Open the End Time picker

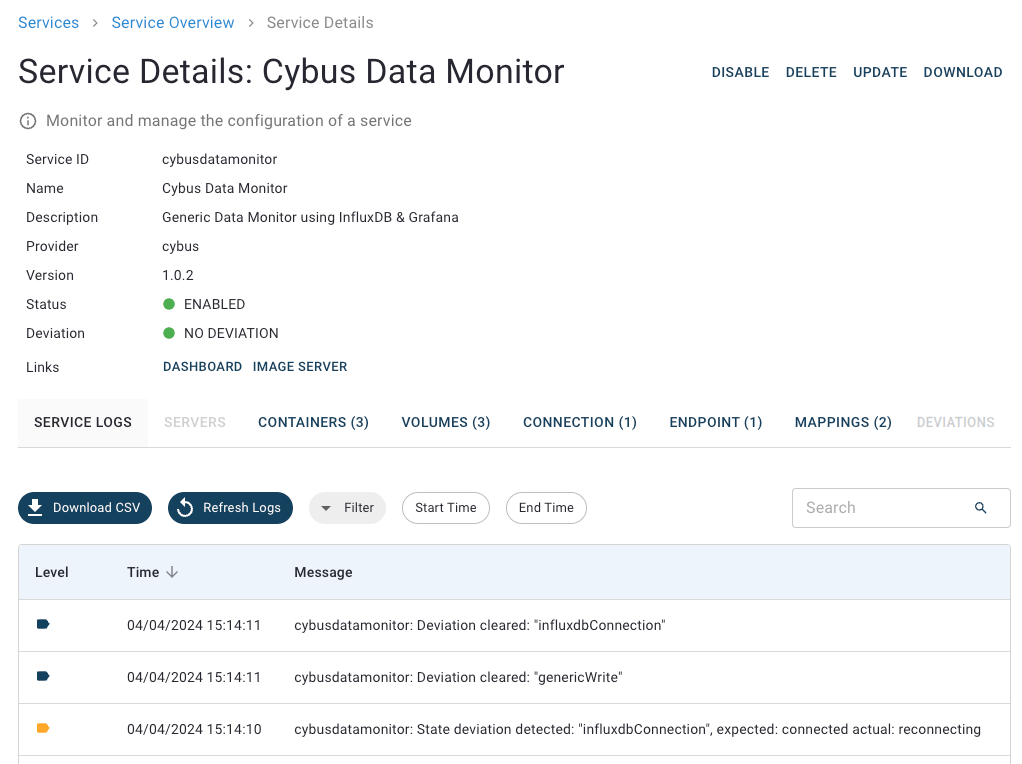coord(546,508)
